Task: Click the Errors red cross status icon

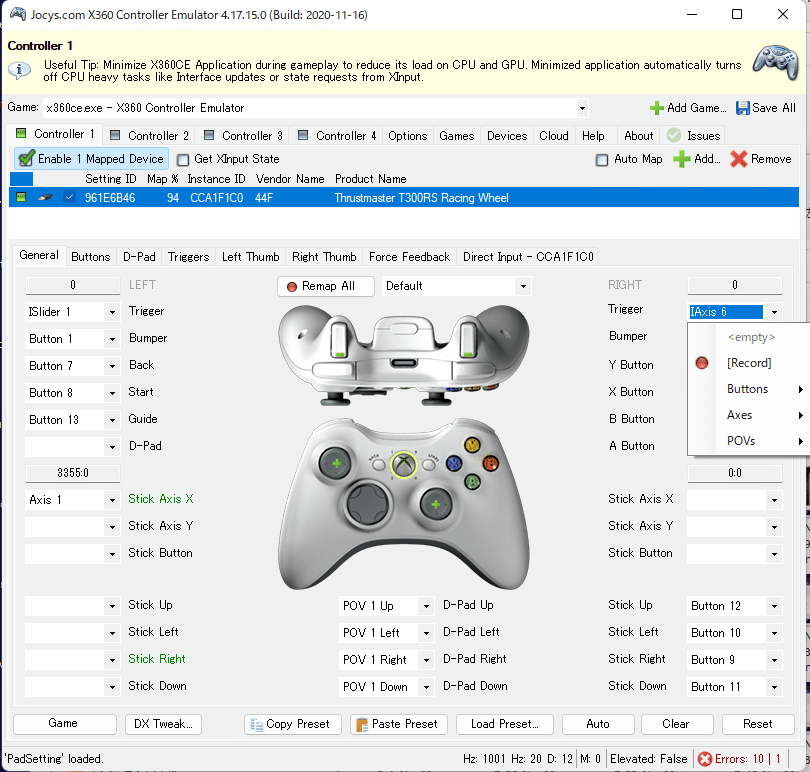Action: click(705, 759)
